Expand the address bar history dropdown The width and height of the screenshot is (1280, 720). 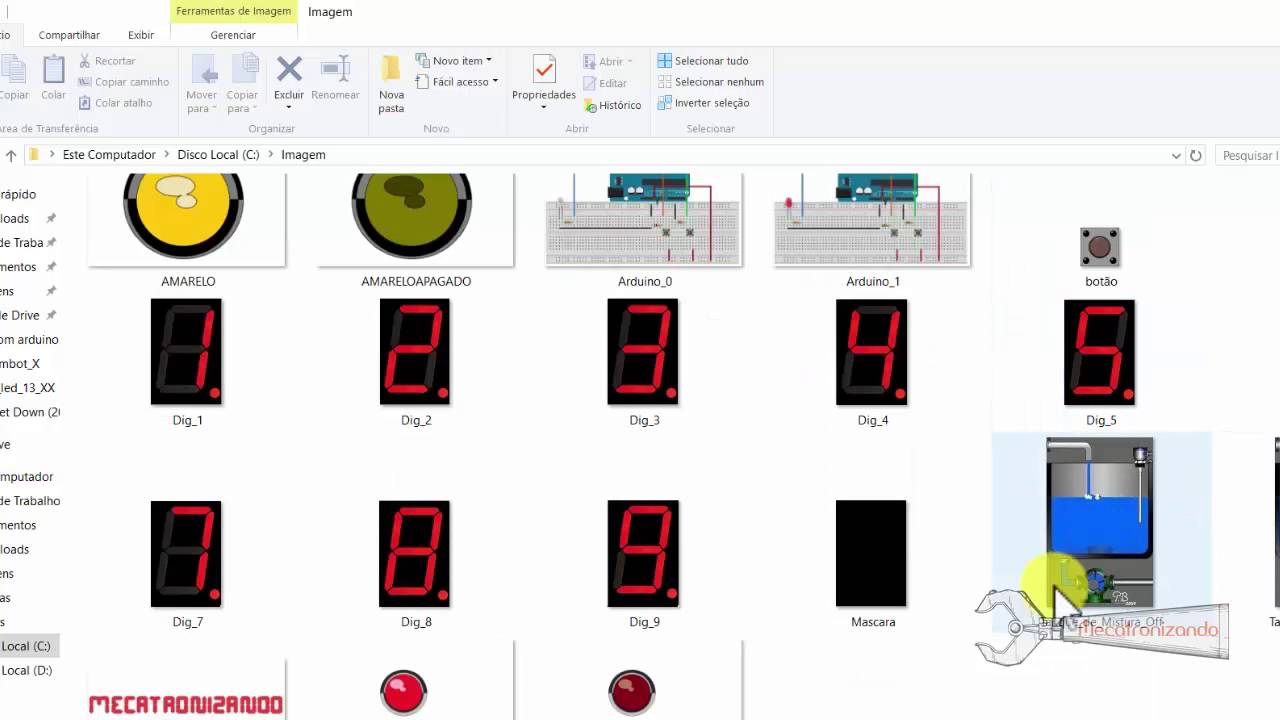tap(1176, 155)
